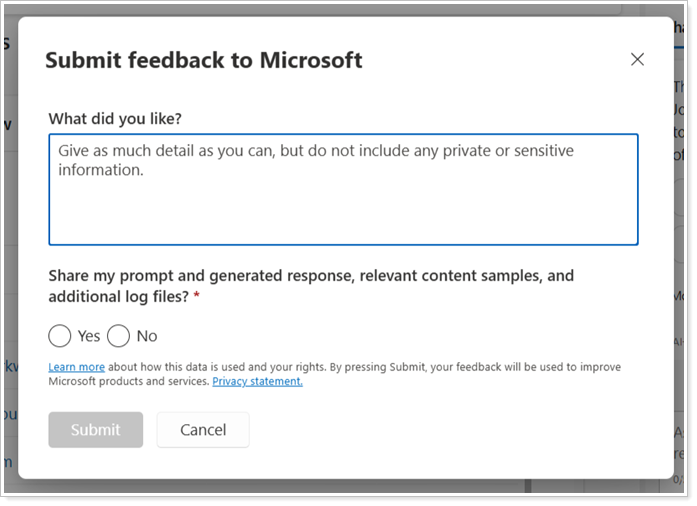
Task: Click the "Give as much detail" placeholder text
Action: pos(315,151)
